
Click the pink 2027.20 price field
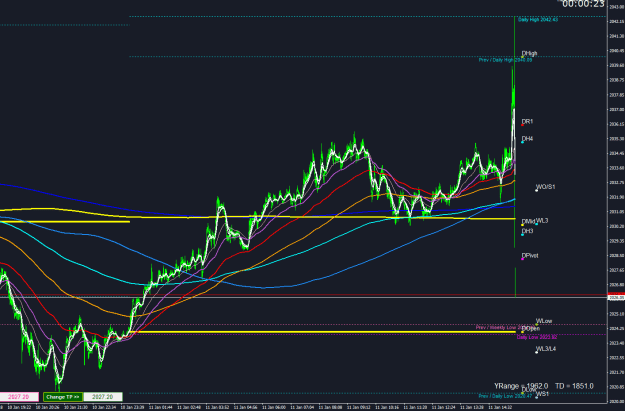pos(19,397)
